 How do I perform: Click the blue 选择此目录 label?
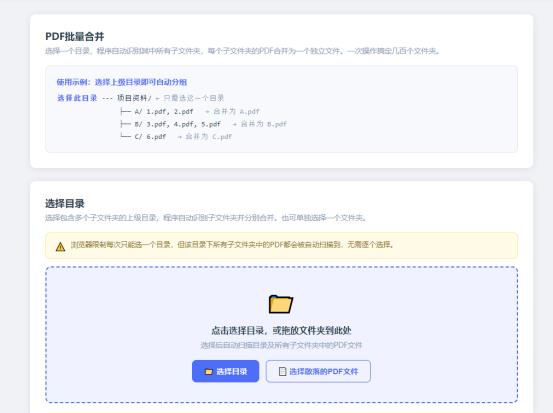coord(77,98)
